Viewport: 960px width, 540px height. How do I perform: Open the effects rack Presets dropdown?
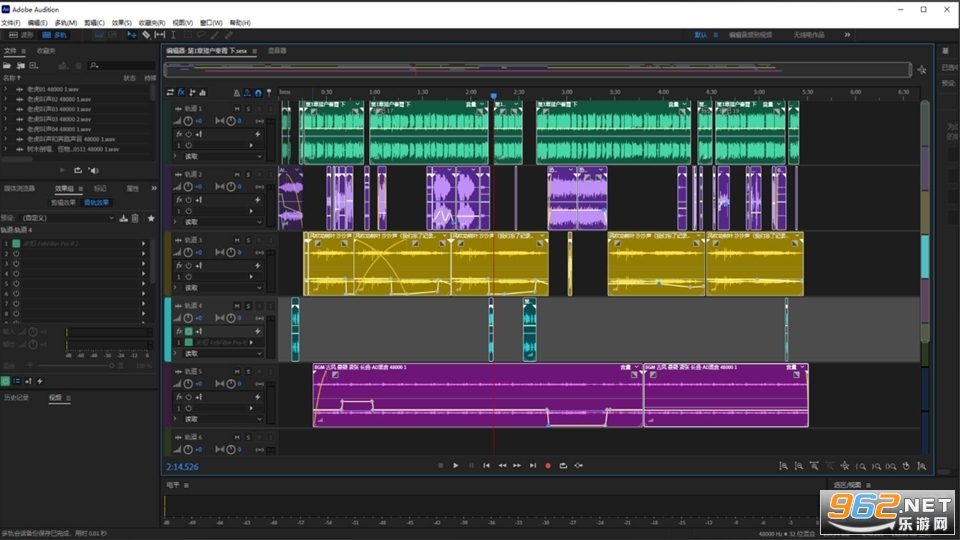point(67,218)
